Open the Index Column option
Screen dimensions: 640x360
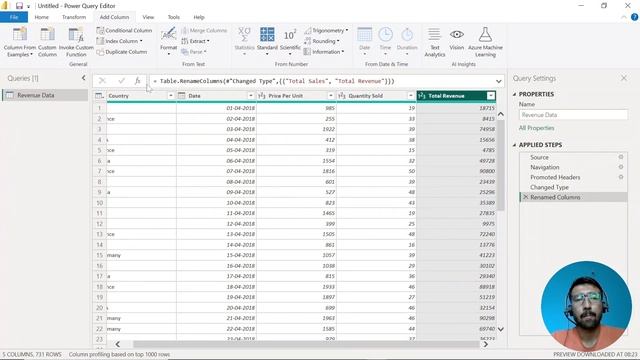[120, 41]
